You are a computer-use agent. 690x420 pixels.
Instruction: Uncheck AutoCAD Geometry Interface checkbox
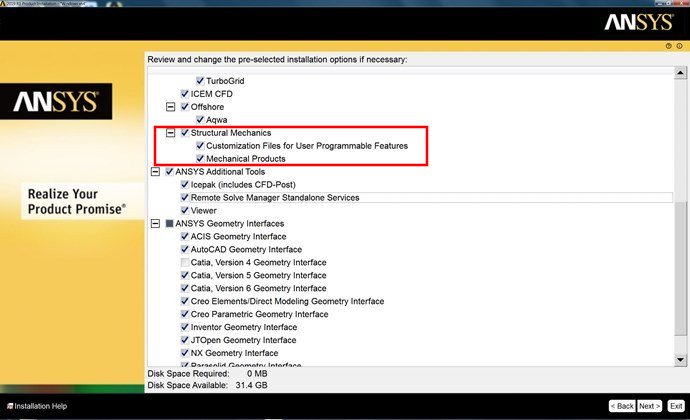pos(185,249)
